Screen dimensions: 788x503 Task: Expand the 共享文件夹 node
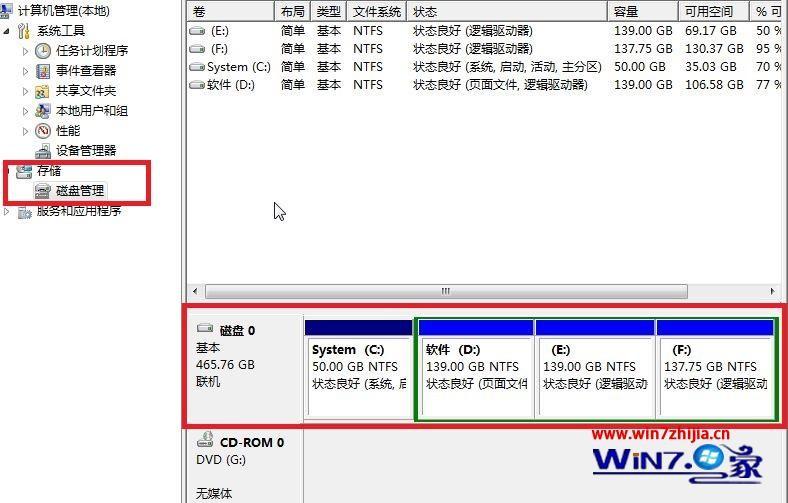point(25,91)
